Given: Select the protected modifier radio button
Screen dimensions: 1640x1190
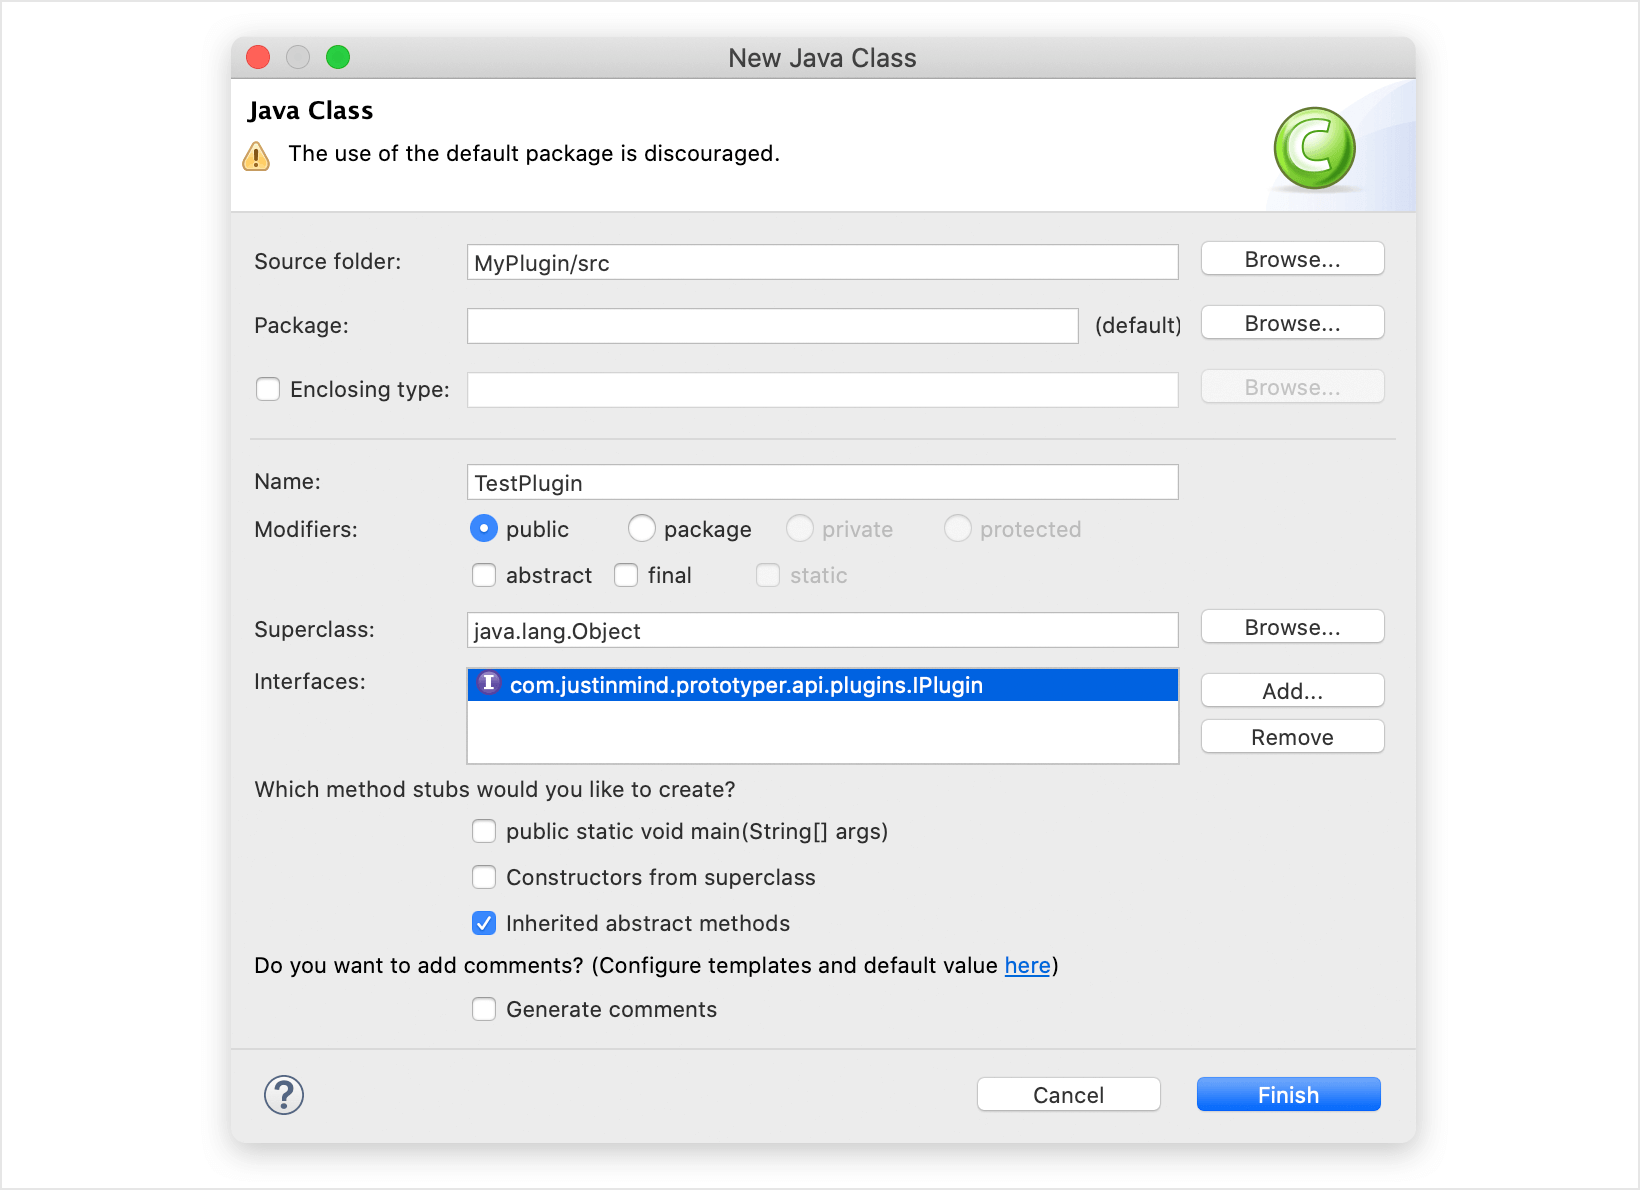Looking at the screenshot, I should 958,528.
